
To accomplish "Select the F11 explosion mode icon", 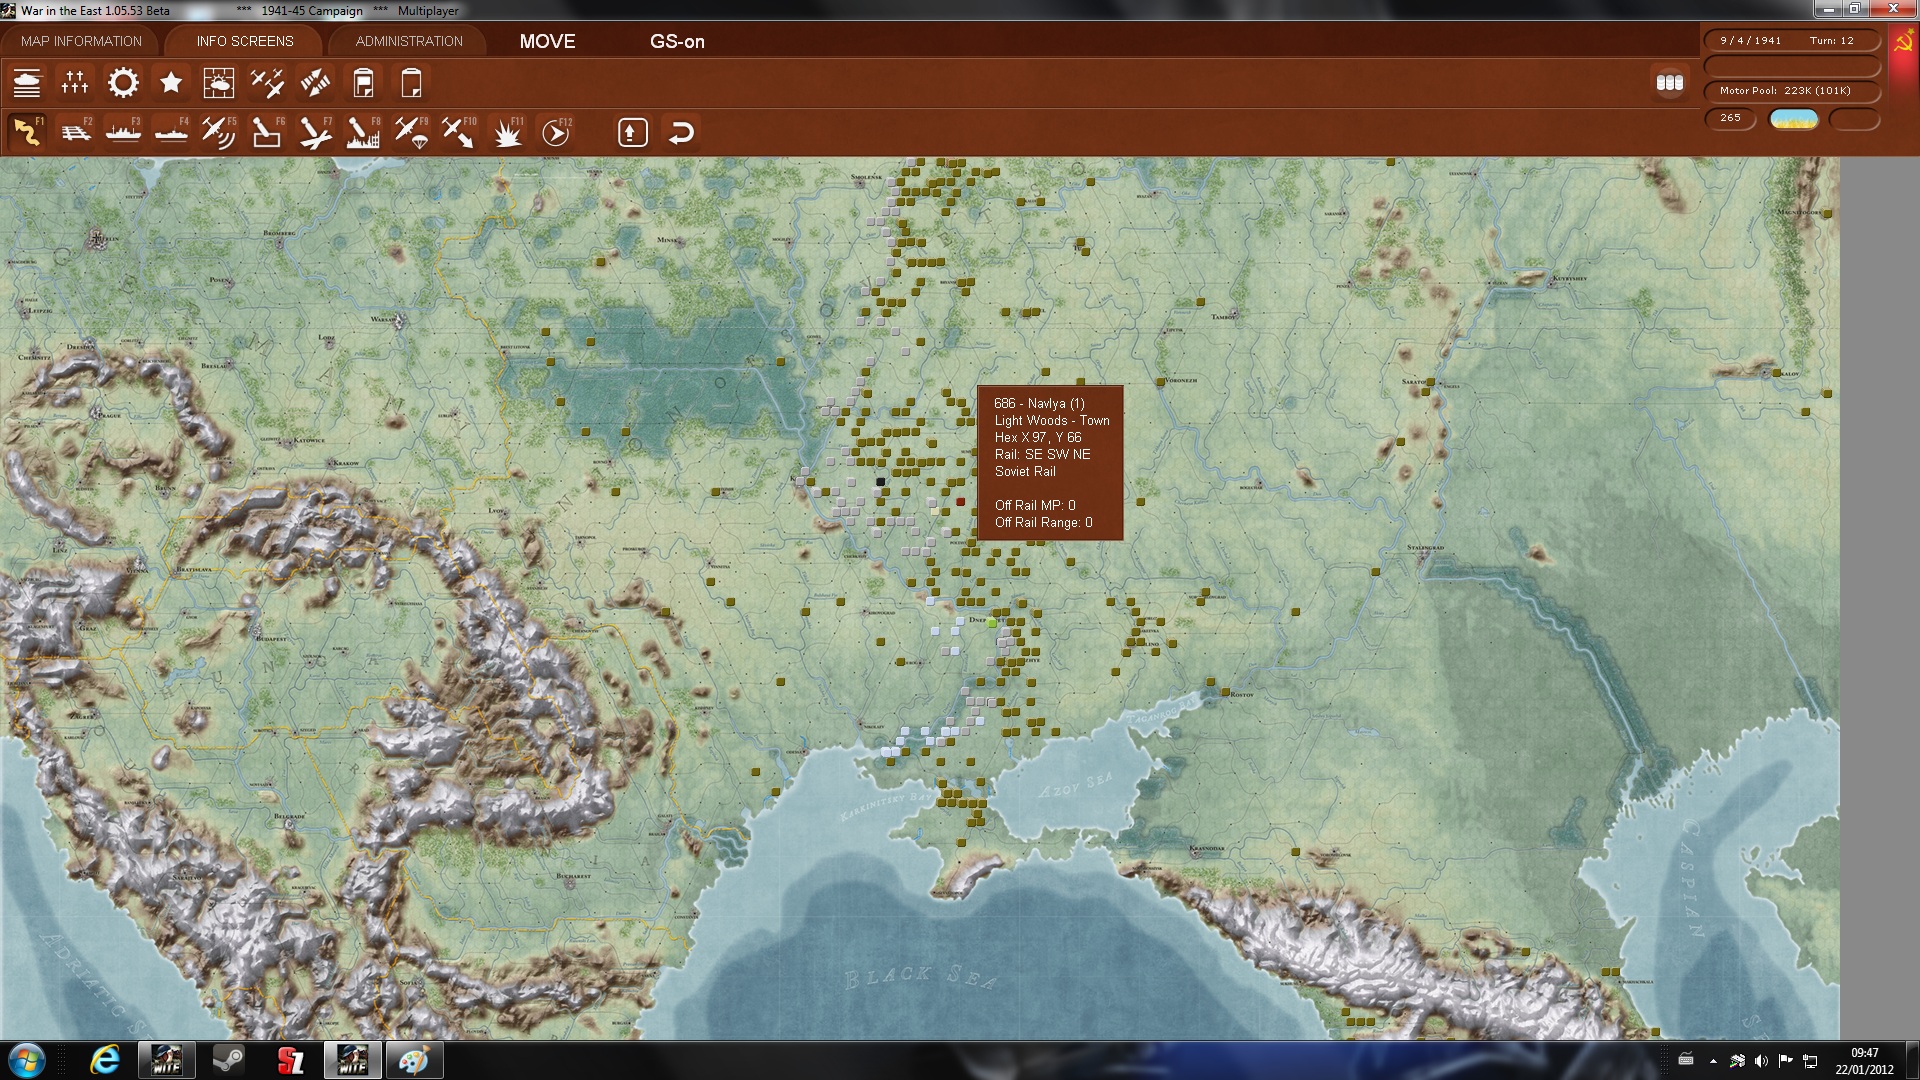I will tap(507, 132).
